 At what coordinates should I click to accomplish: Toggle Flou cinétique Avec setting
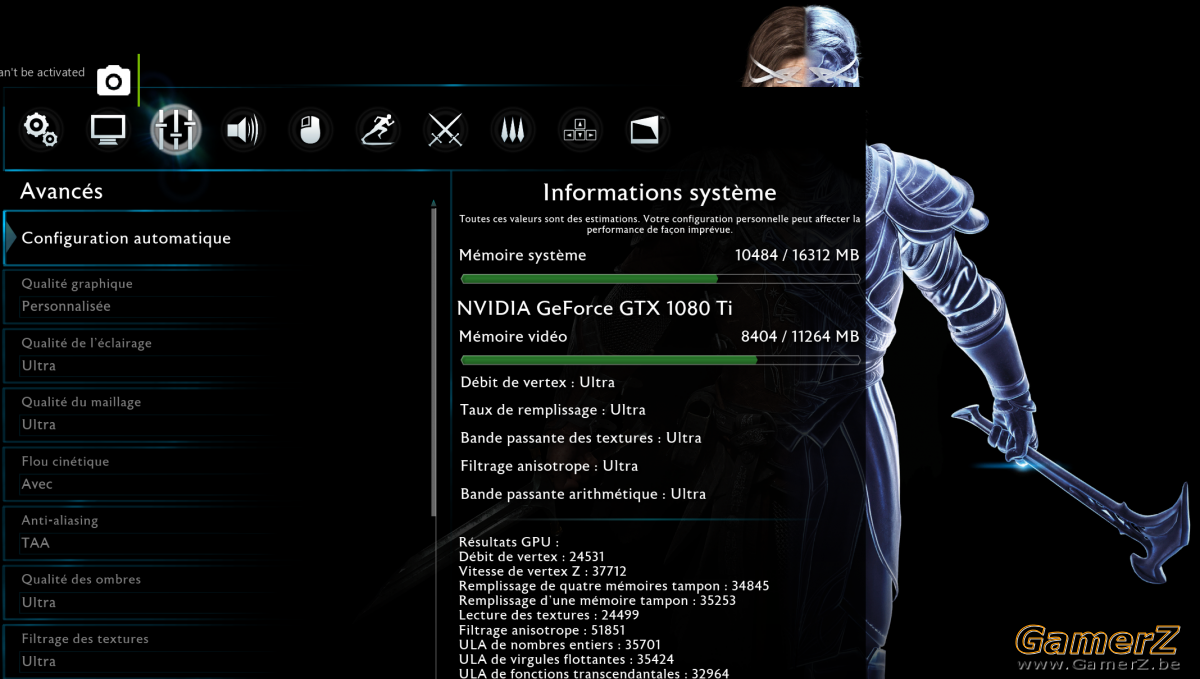click(x=218, y=473)
